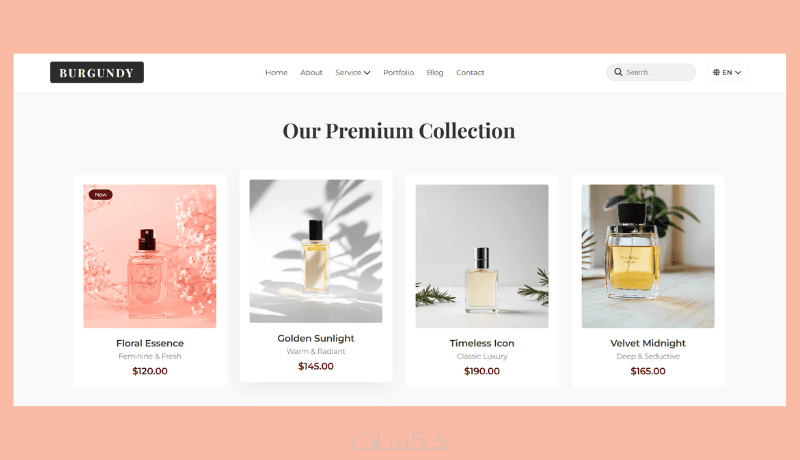Click the New badge on Floral Essence

101,195
